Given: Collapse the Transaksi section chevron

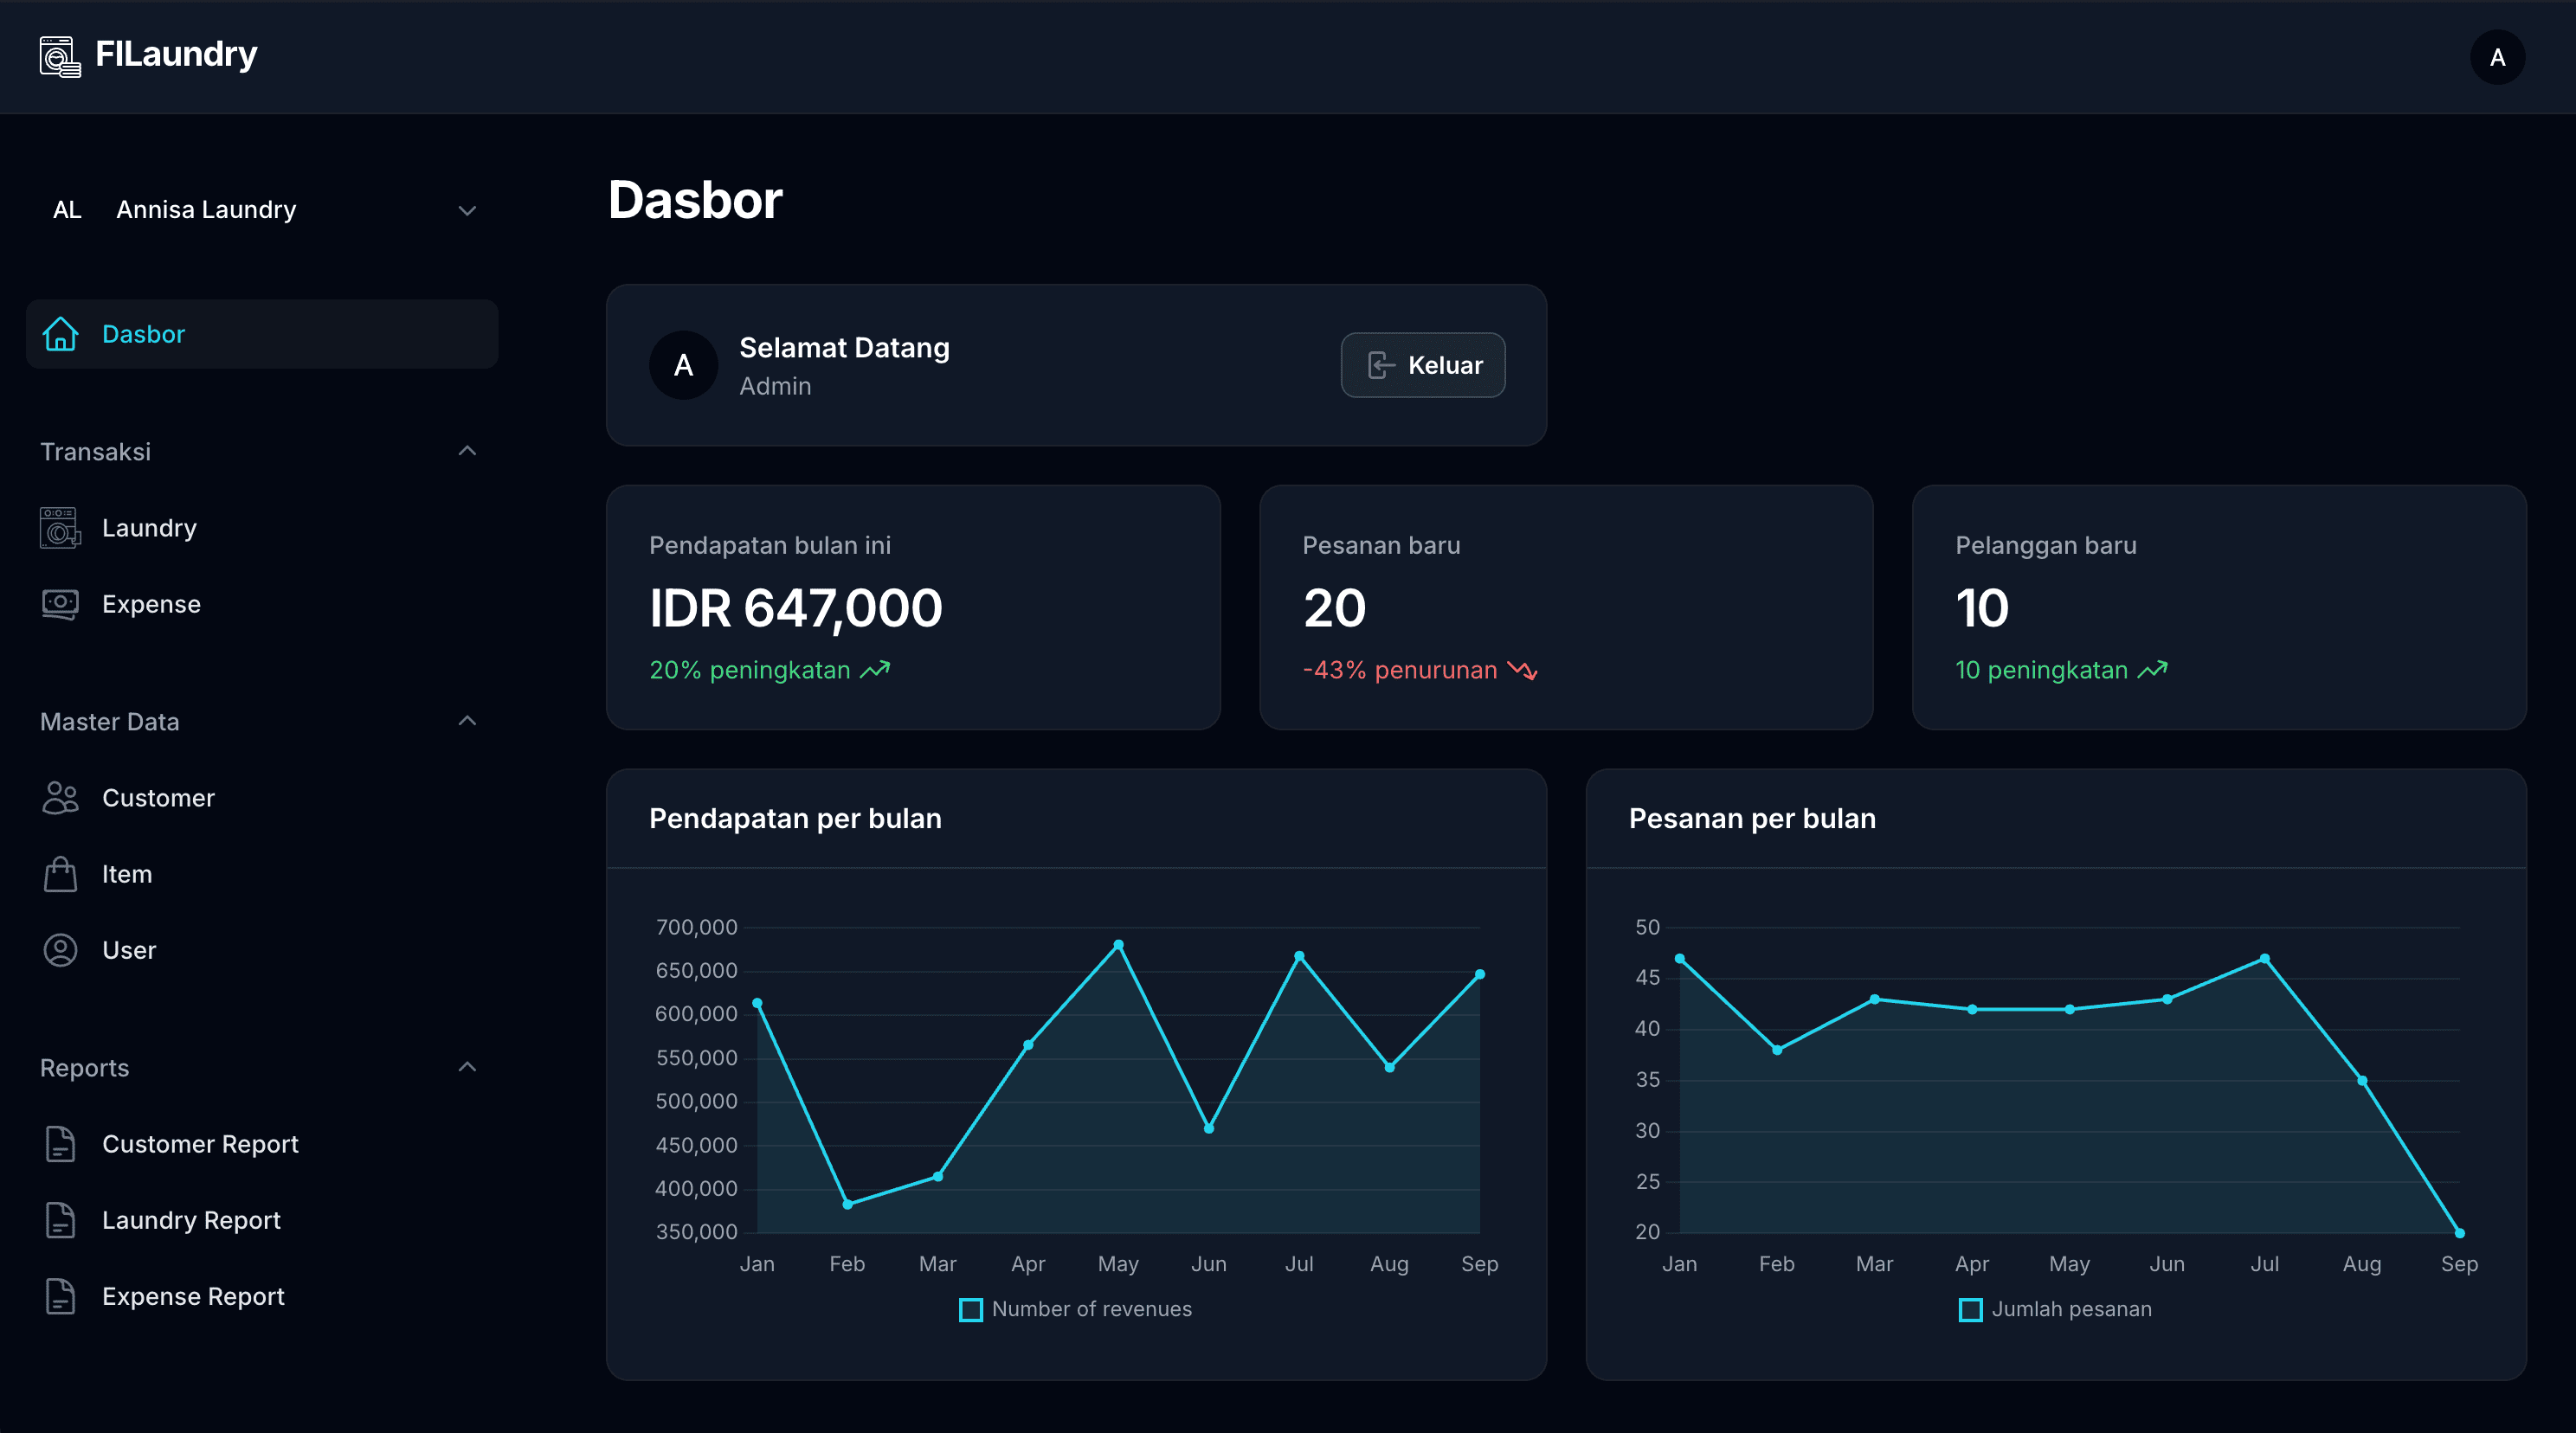Looking at the screenshot, I should tap(467, 451).
